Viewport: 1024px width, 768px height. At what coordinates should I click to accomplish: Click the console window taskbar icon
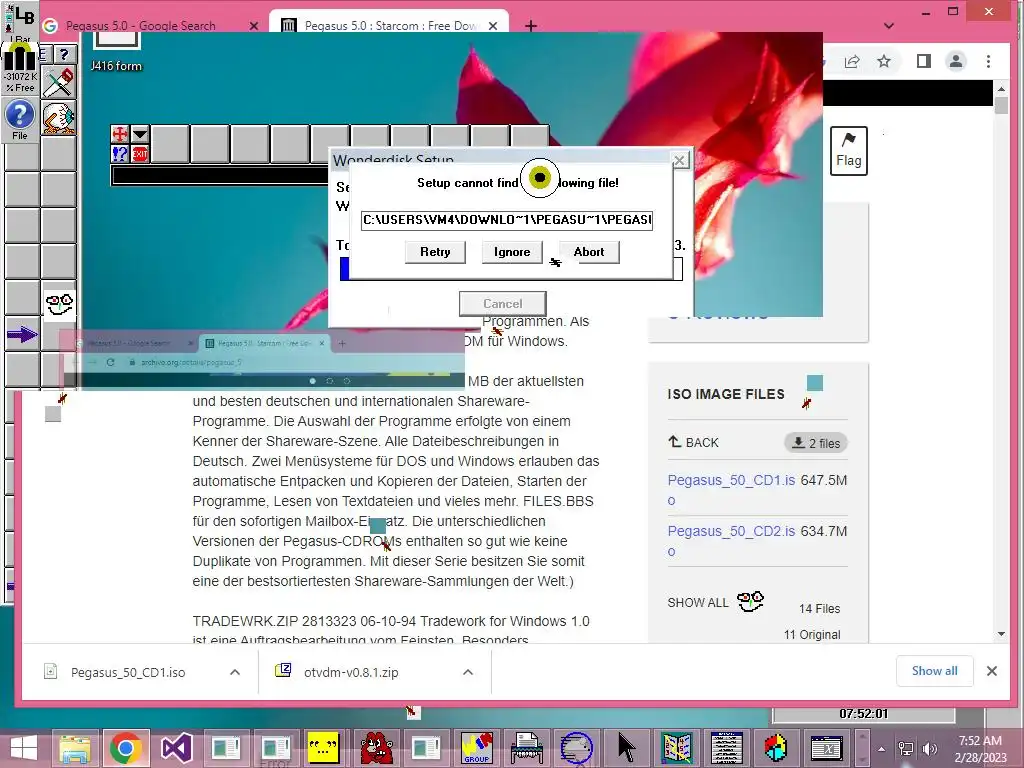tap(826, 748)
